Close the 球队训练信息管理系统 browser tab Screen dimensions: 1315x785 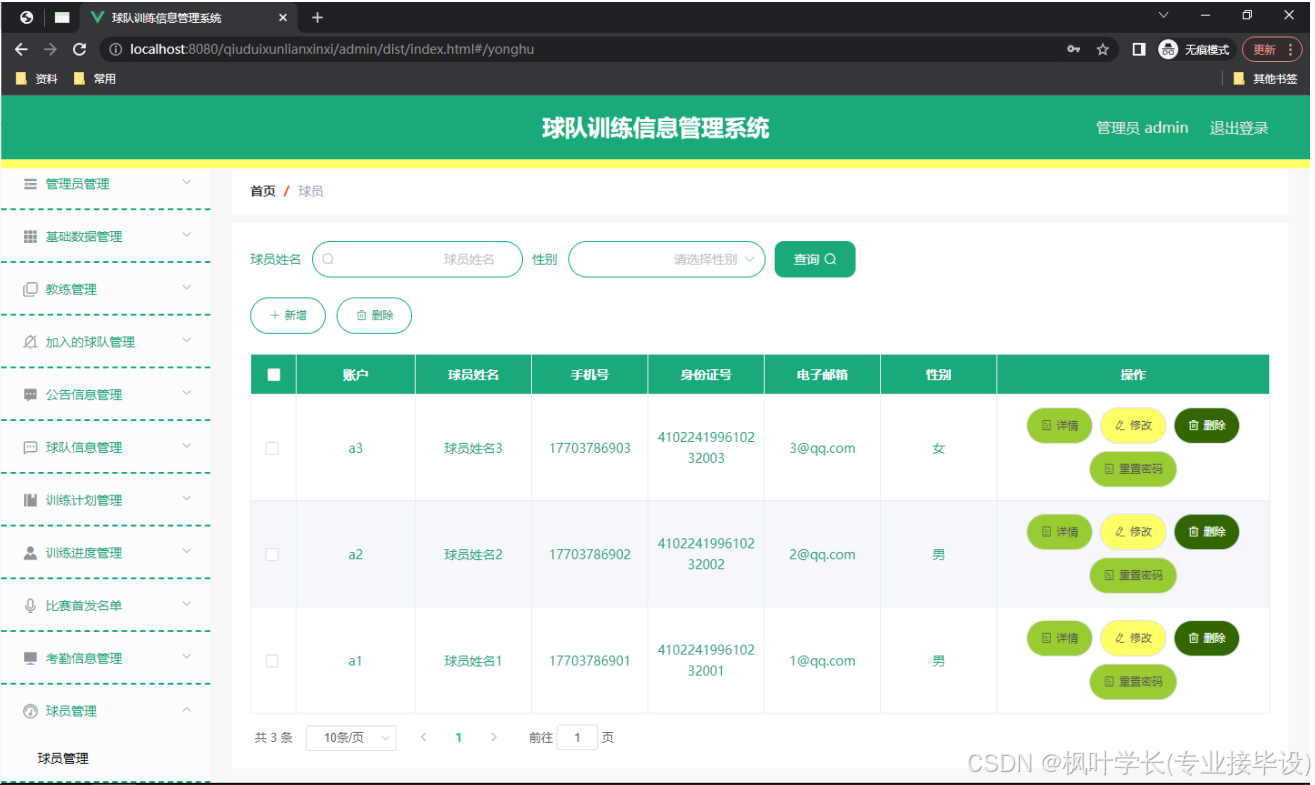(283, 18)
